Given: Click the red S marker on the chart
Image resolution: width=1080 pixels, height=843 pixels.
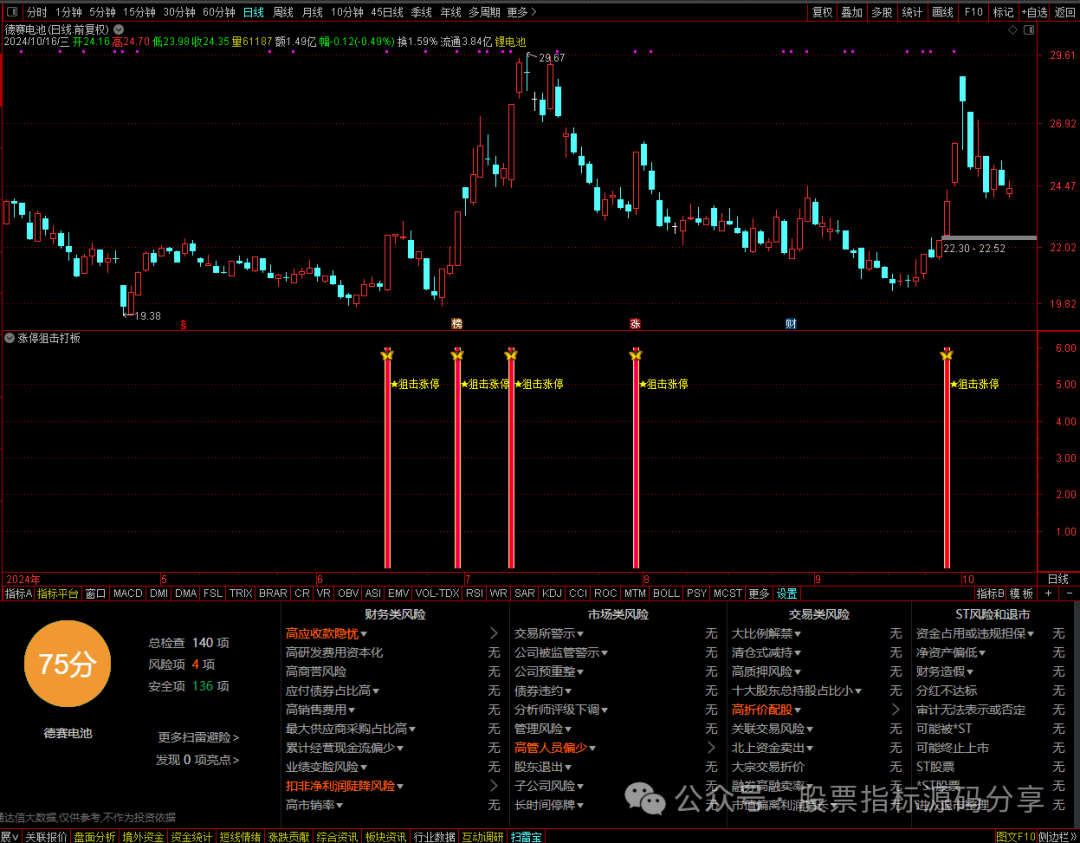Looking at the screenshot, I should pos(183,324).
